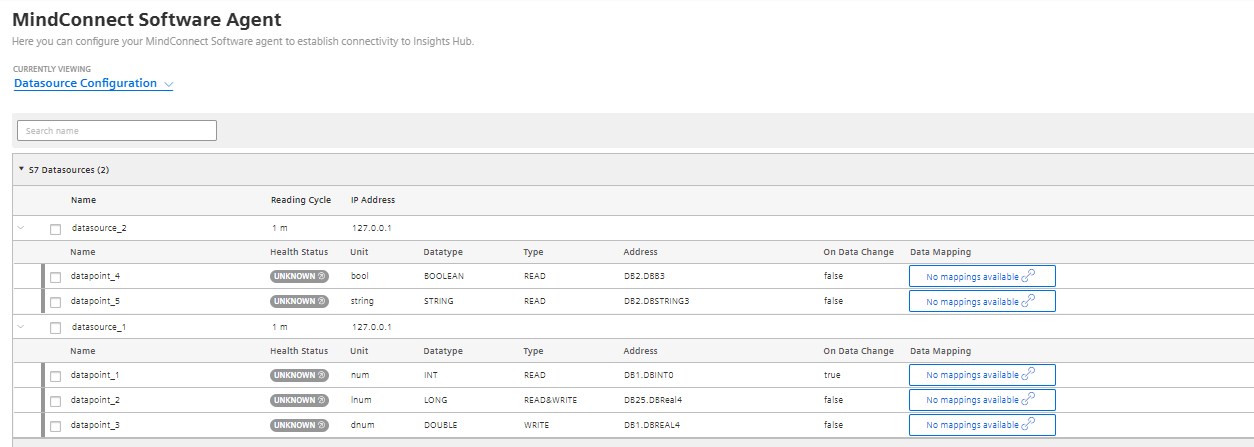The image size is (1254, 447).
Task: Select the datapoint_5 checkbox
Action: pos(56,302)
